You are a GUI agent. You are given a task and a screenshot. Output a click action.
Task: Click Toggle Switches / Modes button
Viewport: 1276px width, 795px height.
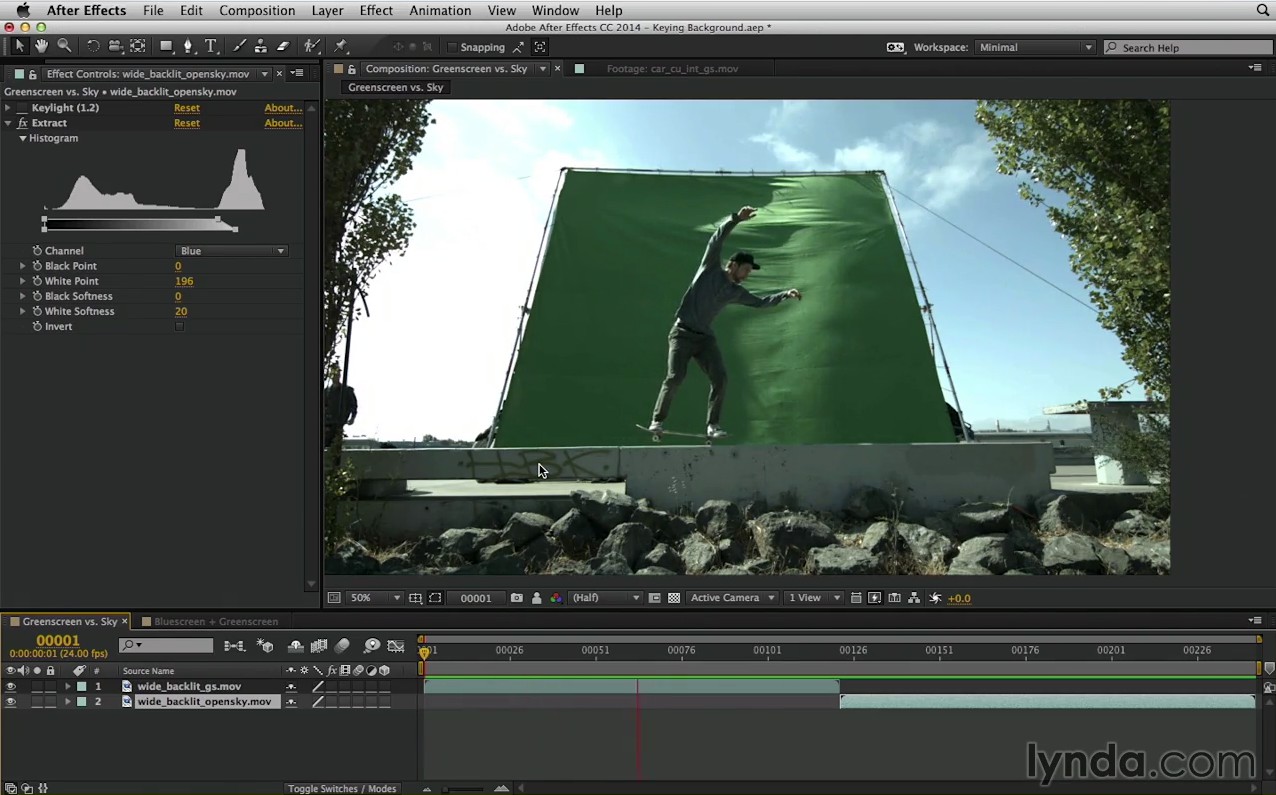(342, 788)
